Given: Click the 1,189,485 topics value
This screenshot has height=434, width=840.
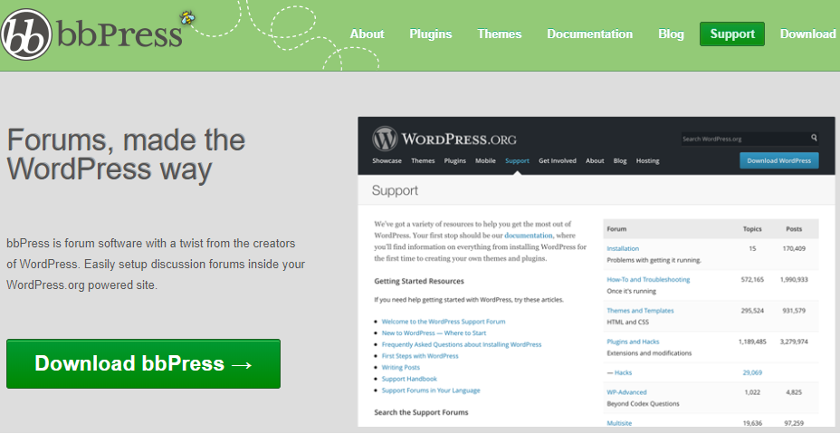Looking at the screenshot, I should [752, 342].
